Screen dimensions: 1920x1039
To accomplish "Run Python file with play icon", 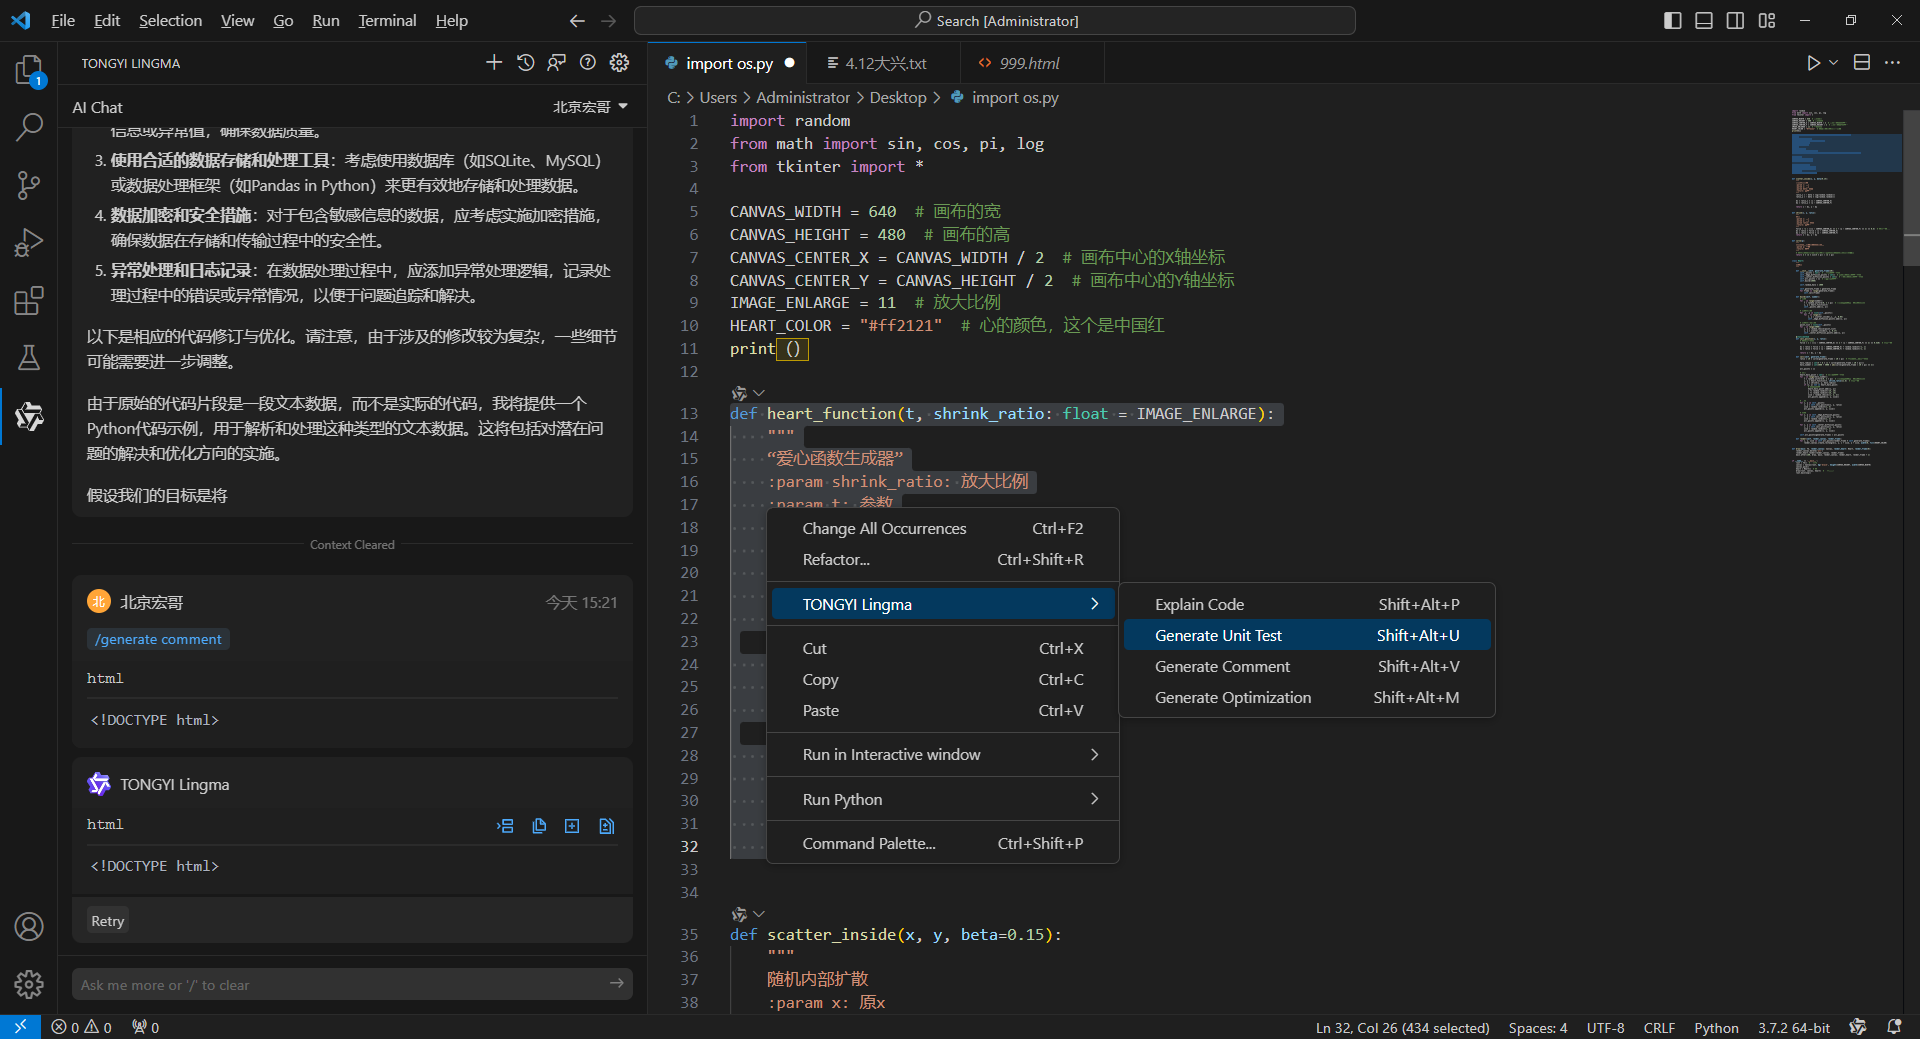I will pos(1813,63).
